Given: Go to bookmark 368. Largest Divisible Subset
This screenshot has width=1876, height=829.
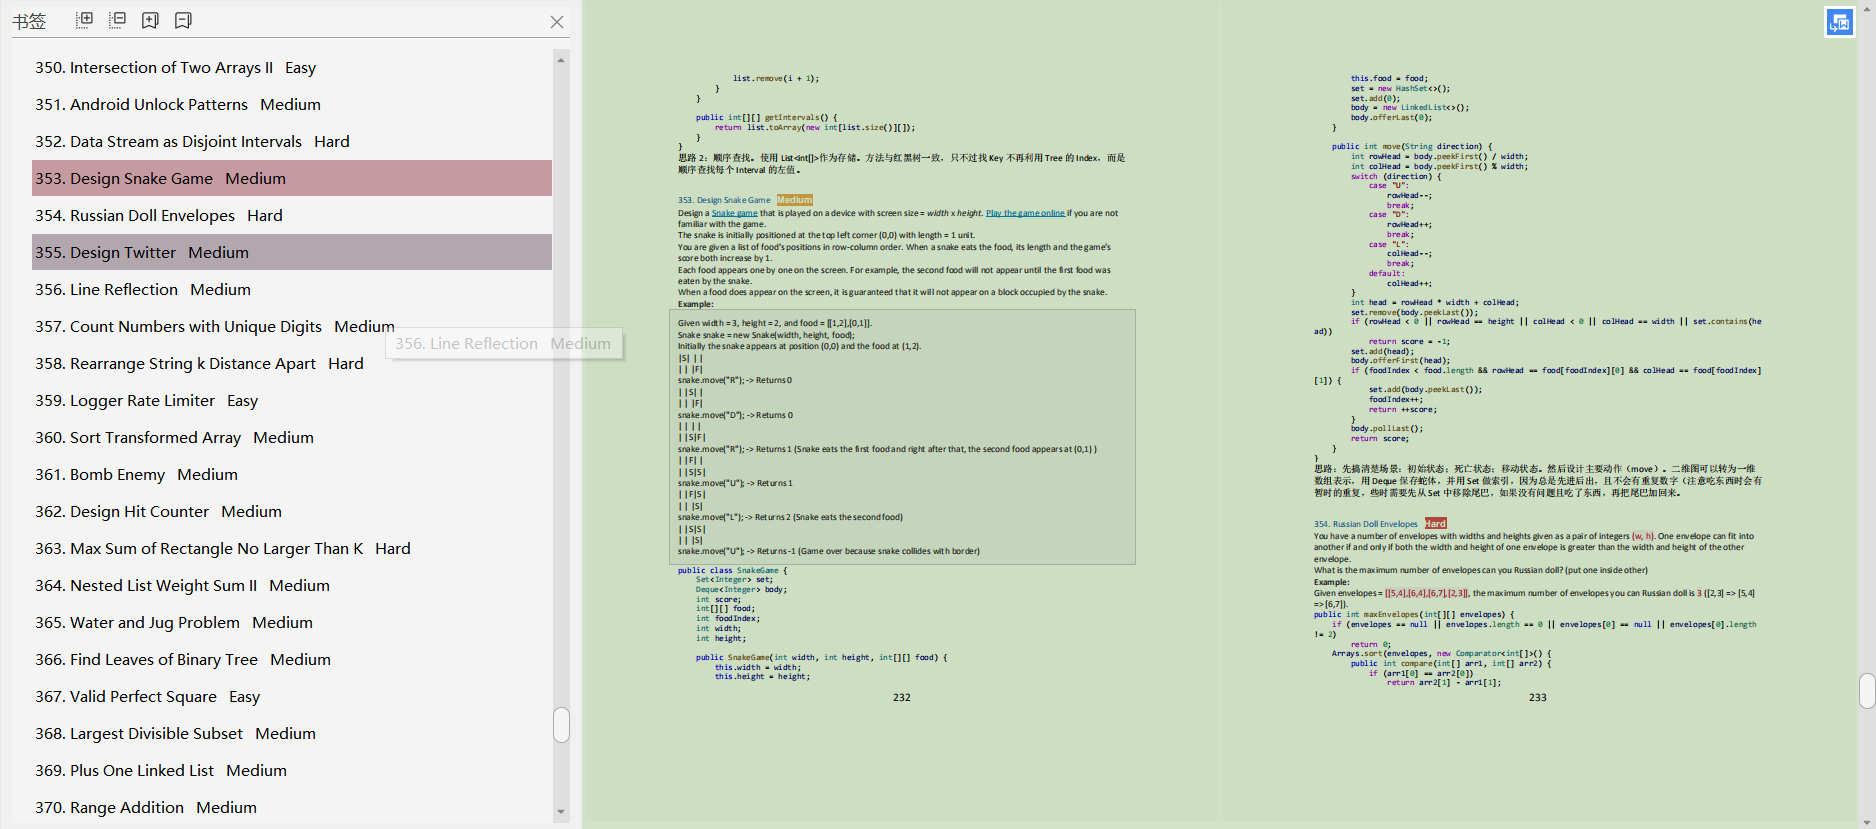Looking at the screenshot, I should 292,734.
